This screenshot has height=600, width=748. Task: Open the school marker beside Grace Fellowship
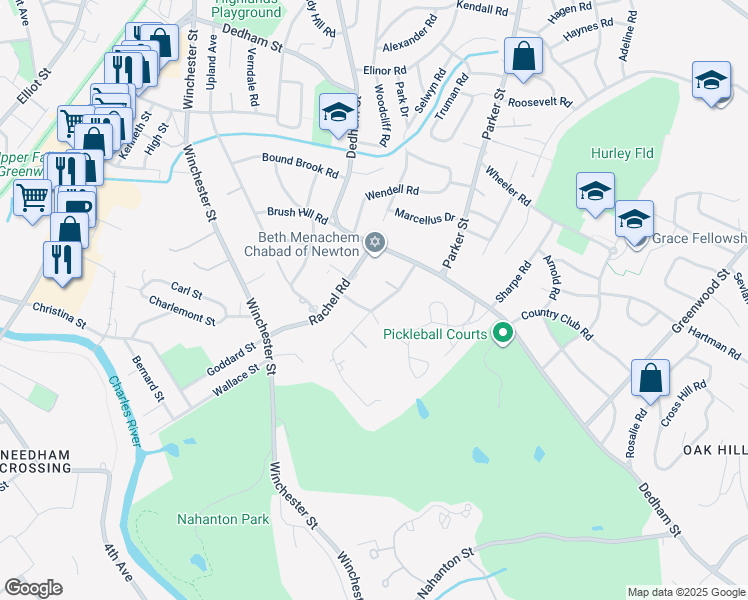coord(634,222)
